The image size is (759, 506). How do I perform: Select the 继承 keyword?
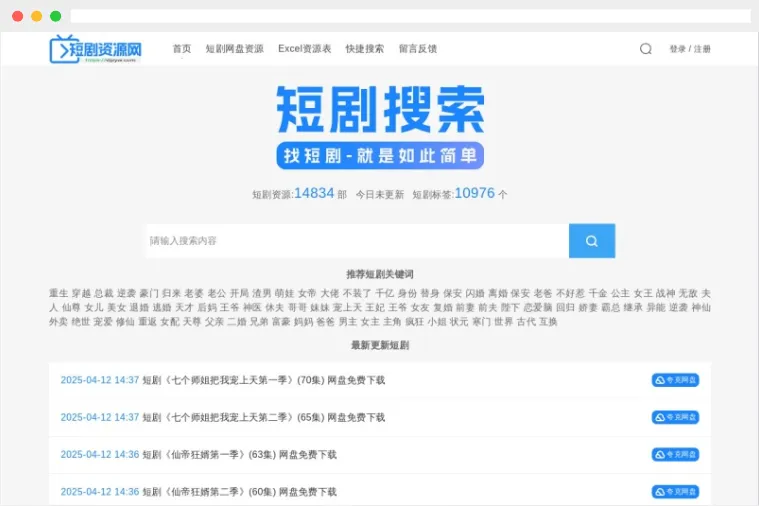634,307
